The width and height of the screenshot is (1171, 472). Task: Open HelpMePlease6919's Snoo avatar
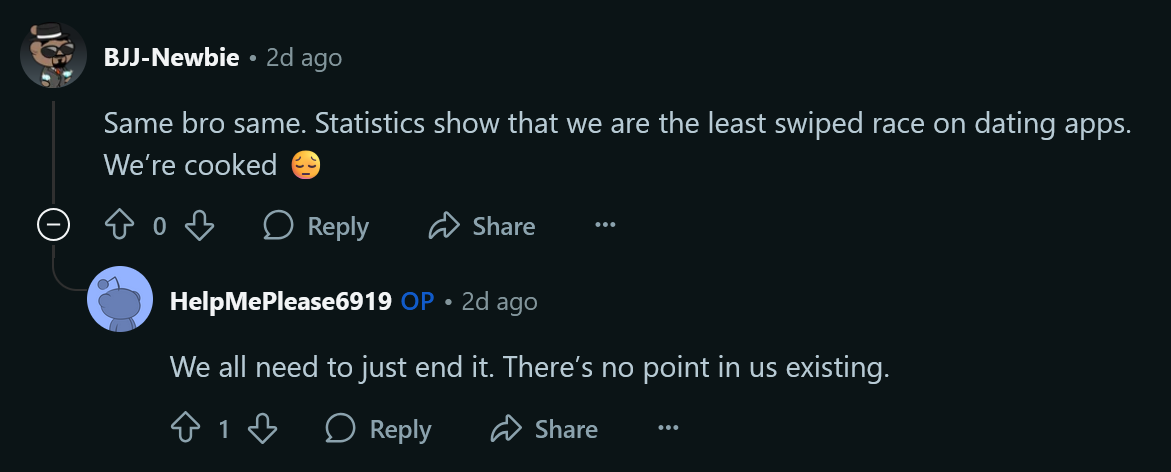coord(120,298)
